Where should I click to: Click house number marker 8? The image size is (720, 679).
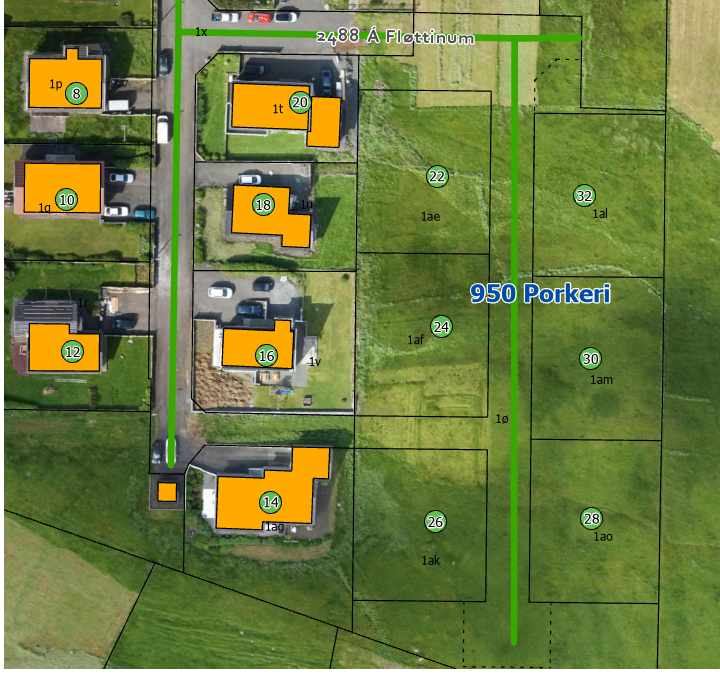[77, 94]
